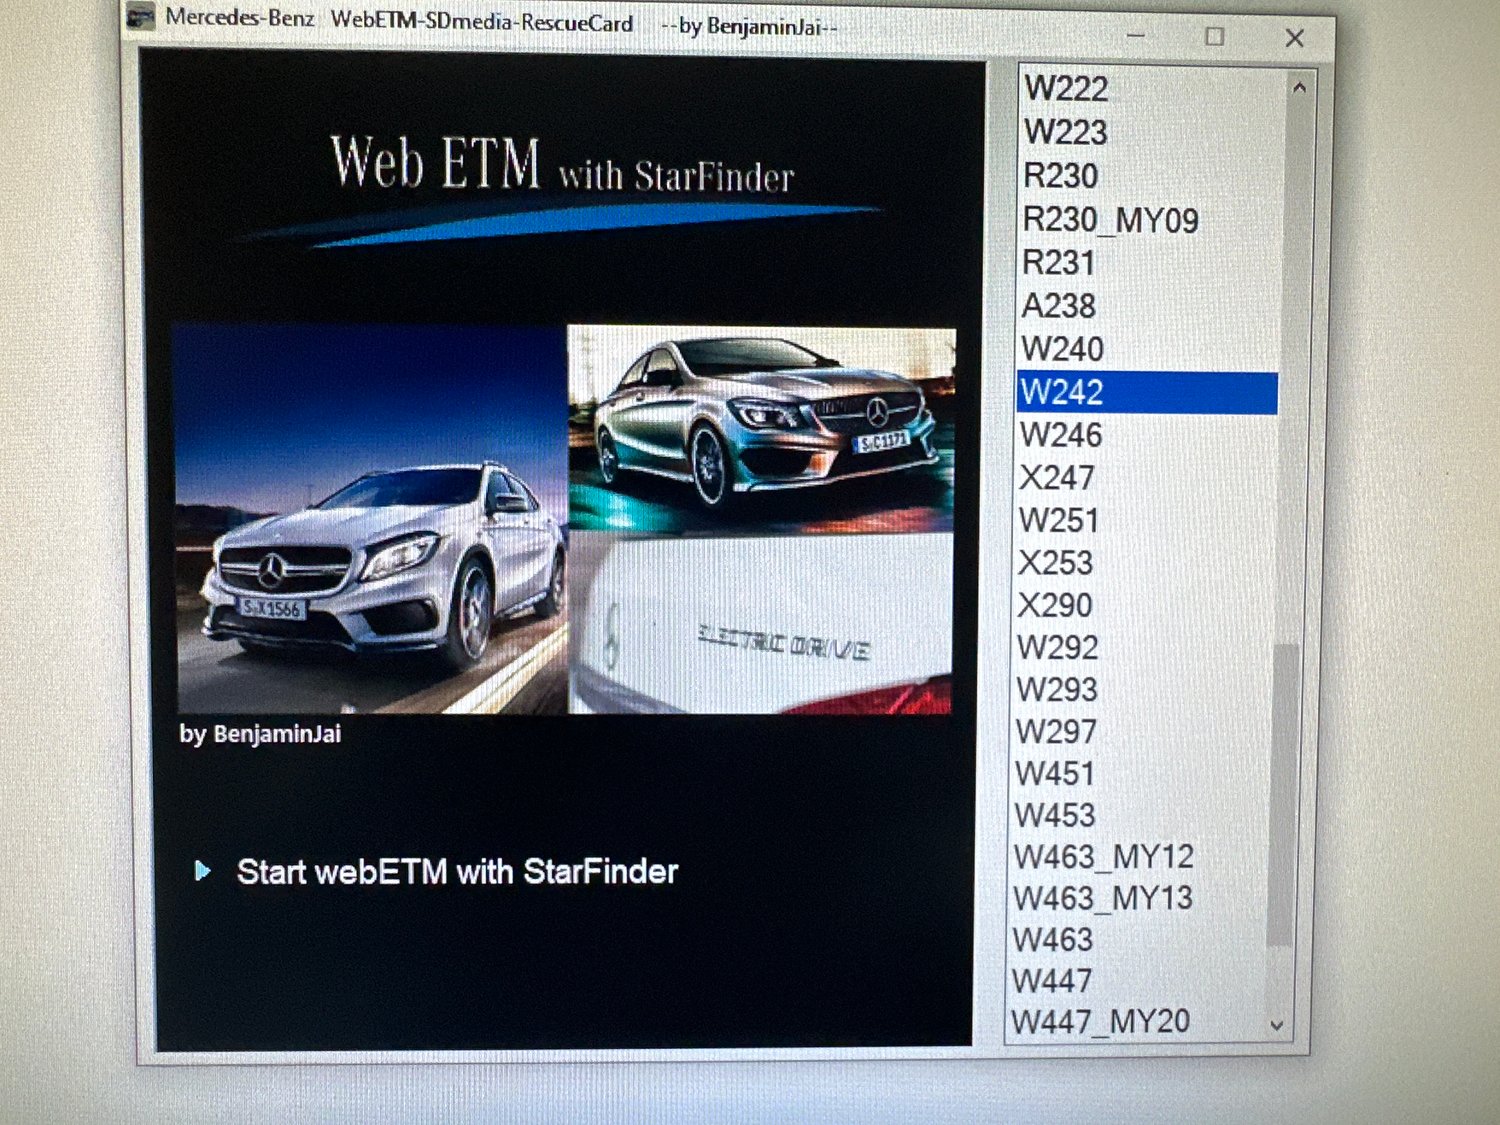1500x1125 pixels.
Task: Click the app icon in the title bar
Action: (141, 17)
